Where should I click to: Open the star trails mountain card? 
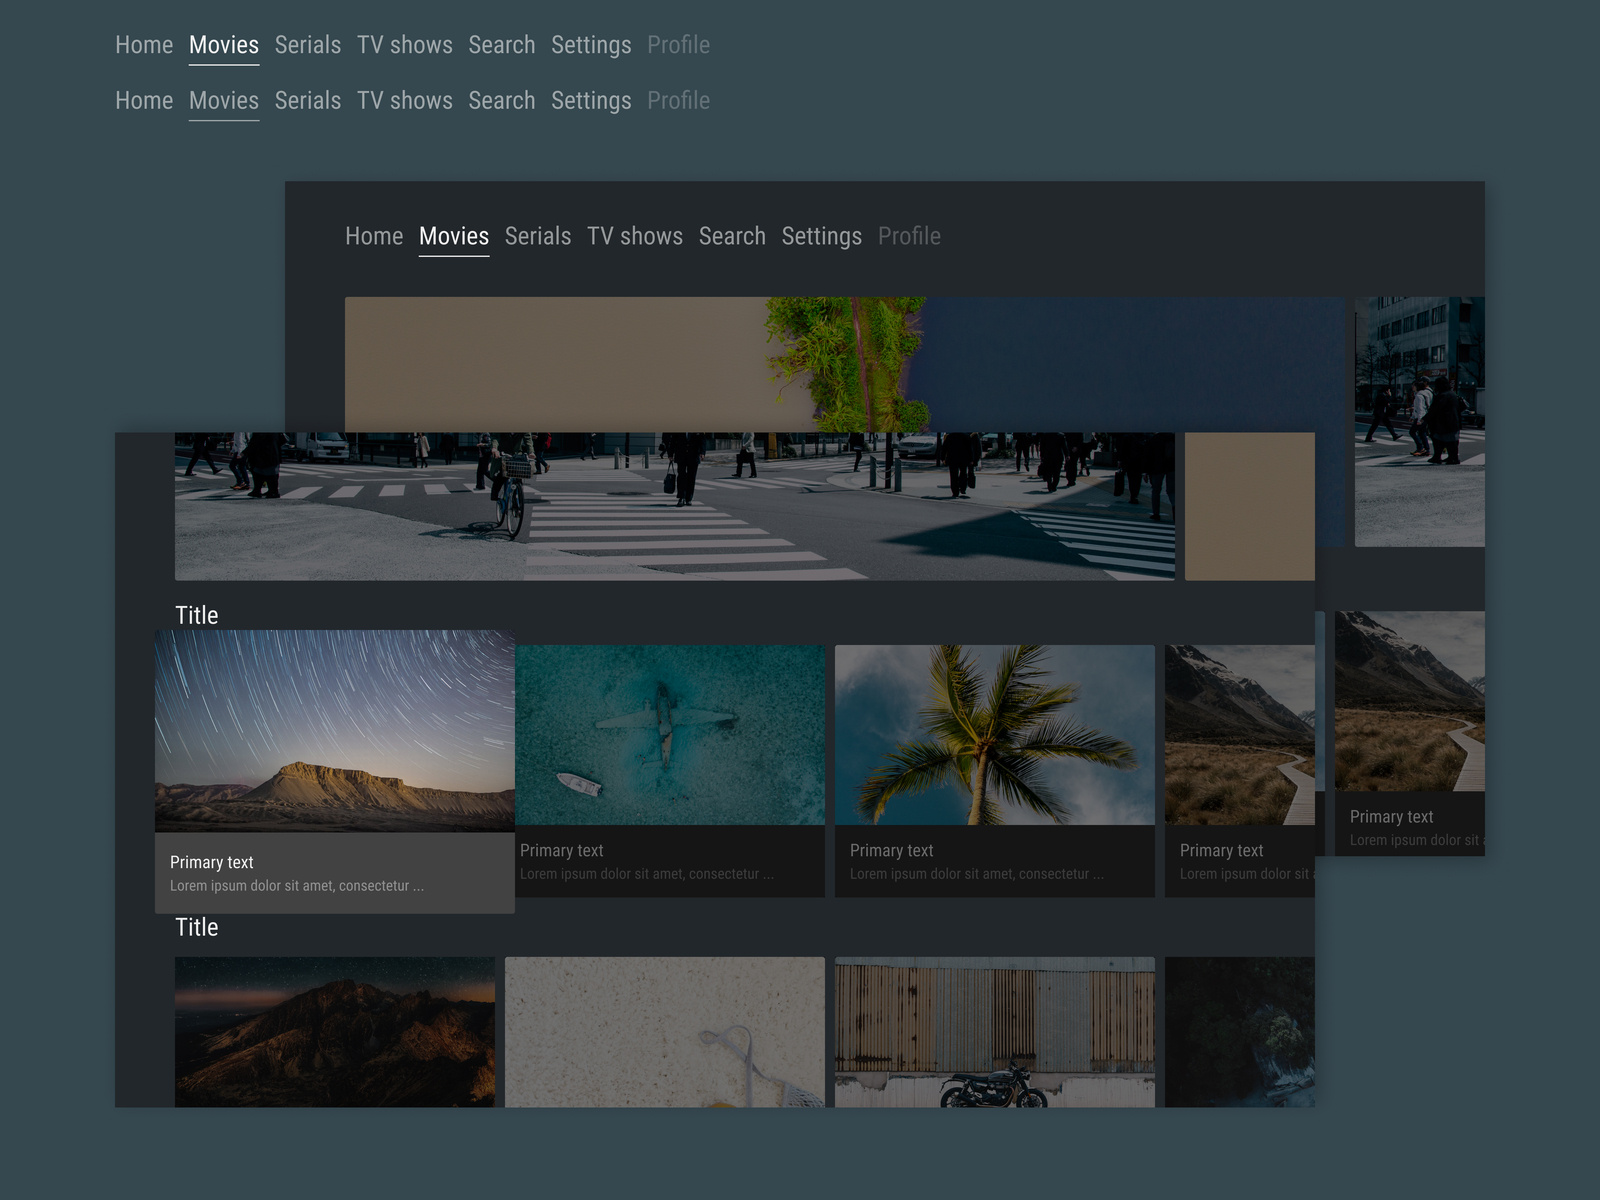(x=334, y=735)
